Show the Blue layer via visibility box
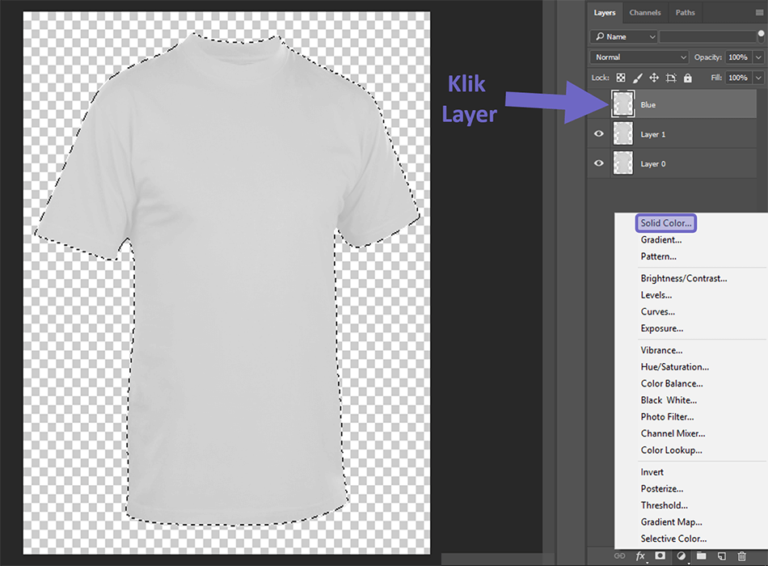 click(599, 104)
